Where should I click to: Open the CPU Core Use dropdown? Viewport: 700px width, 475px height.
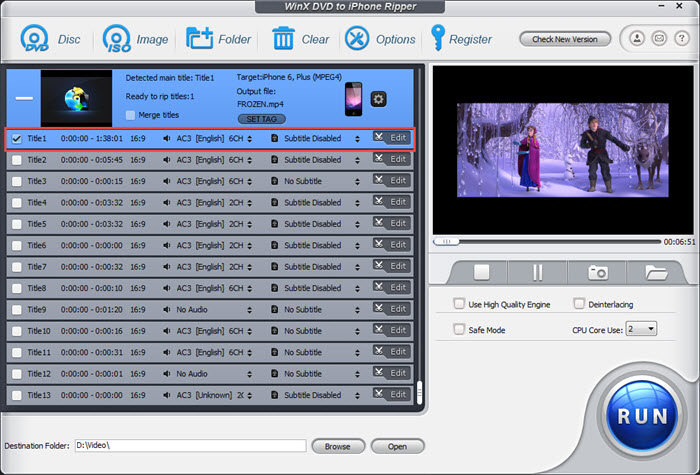[641, 329]
